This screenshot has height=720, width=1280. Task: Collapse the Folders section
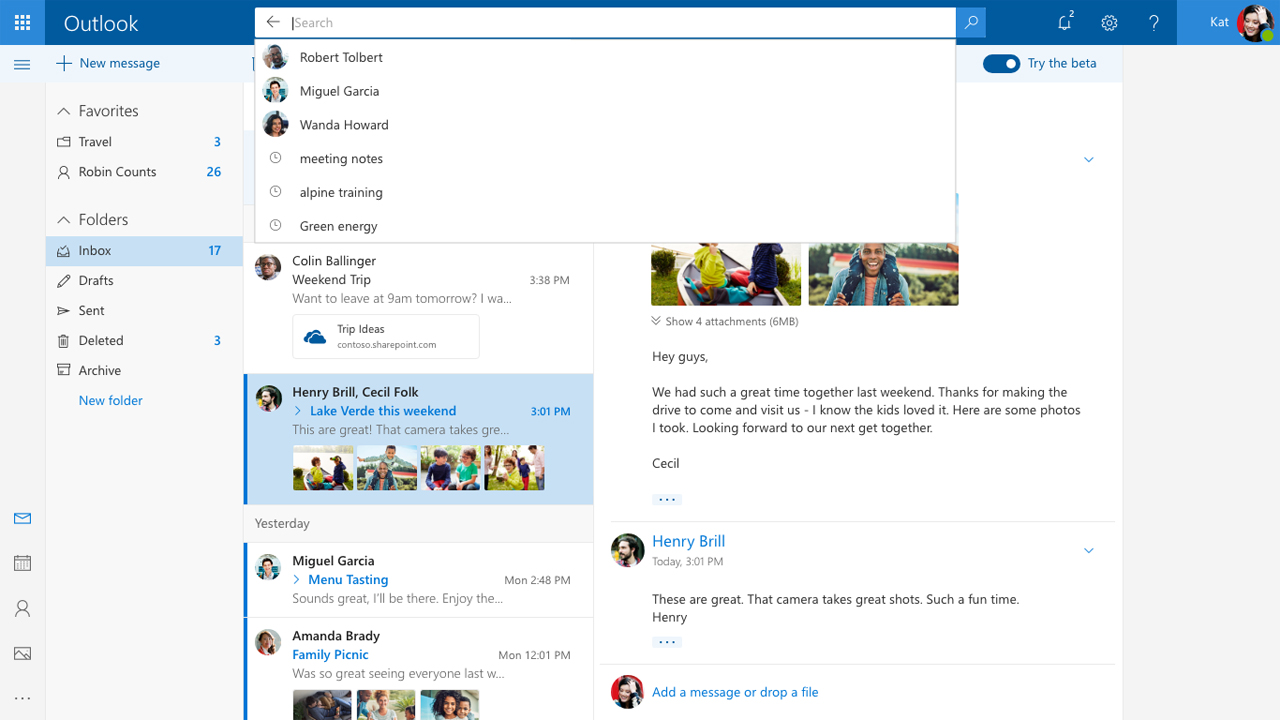click(62, 219)
